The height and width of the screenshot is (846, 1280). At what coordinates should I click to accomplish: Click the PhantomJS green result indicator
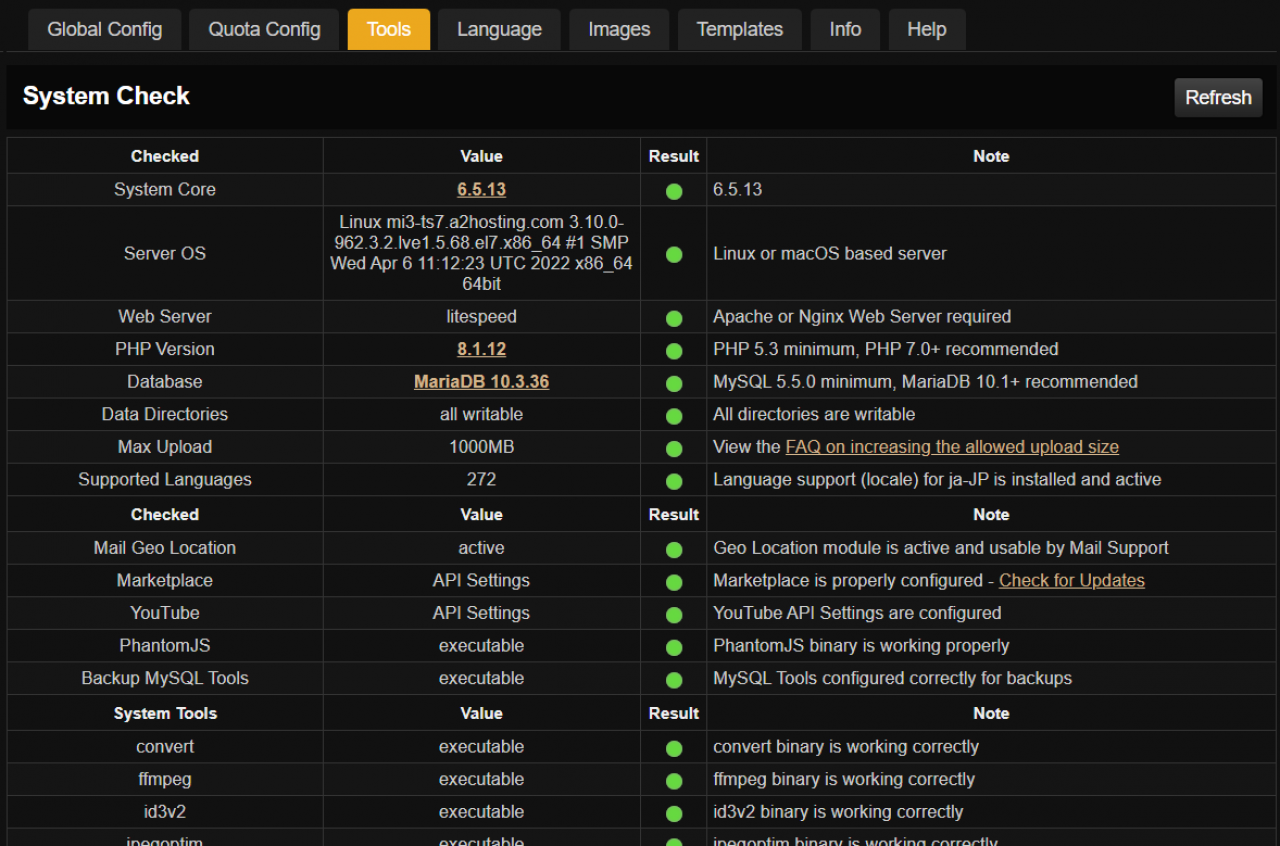click(x=674, y=647)
